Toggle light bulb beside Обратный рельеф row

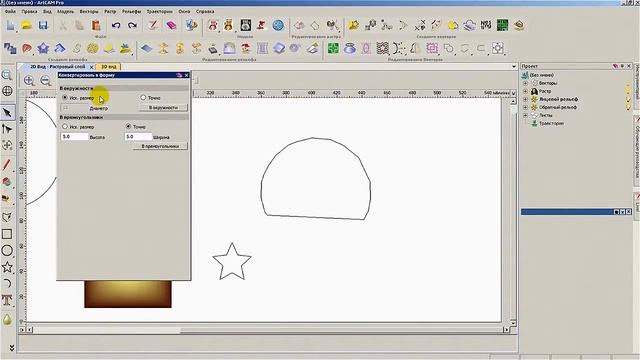[628, 107]
